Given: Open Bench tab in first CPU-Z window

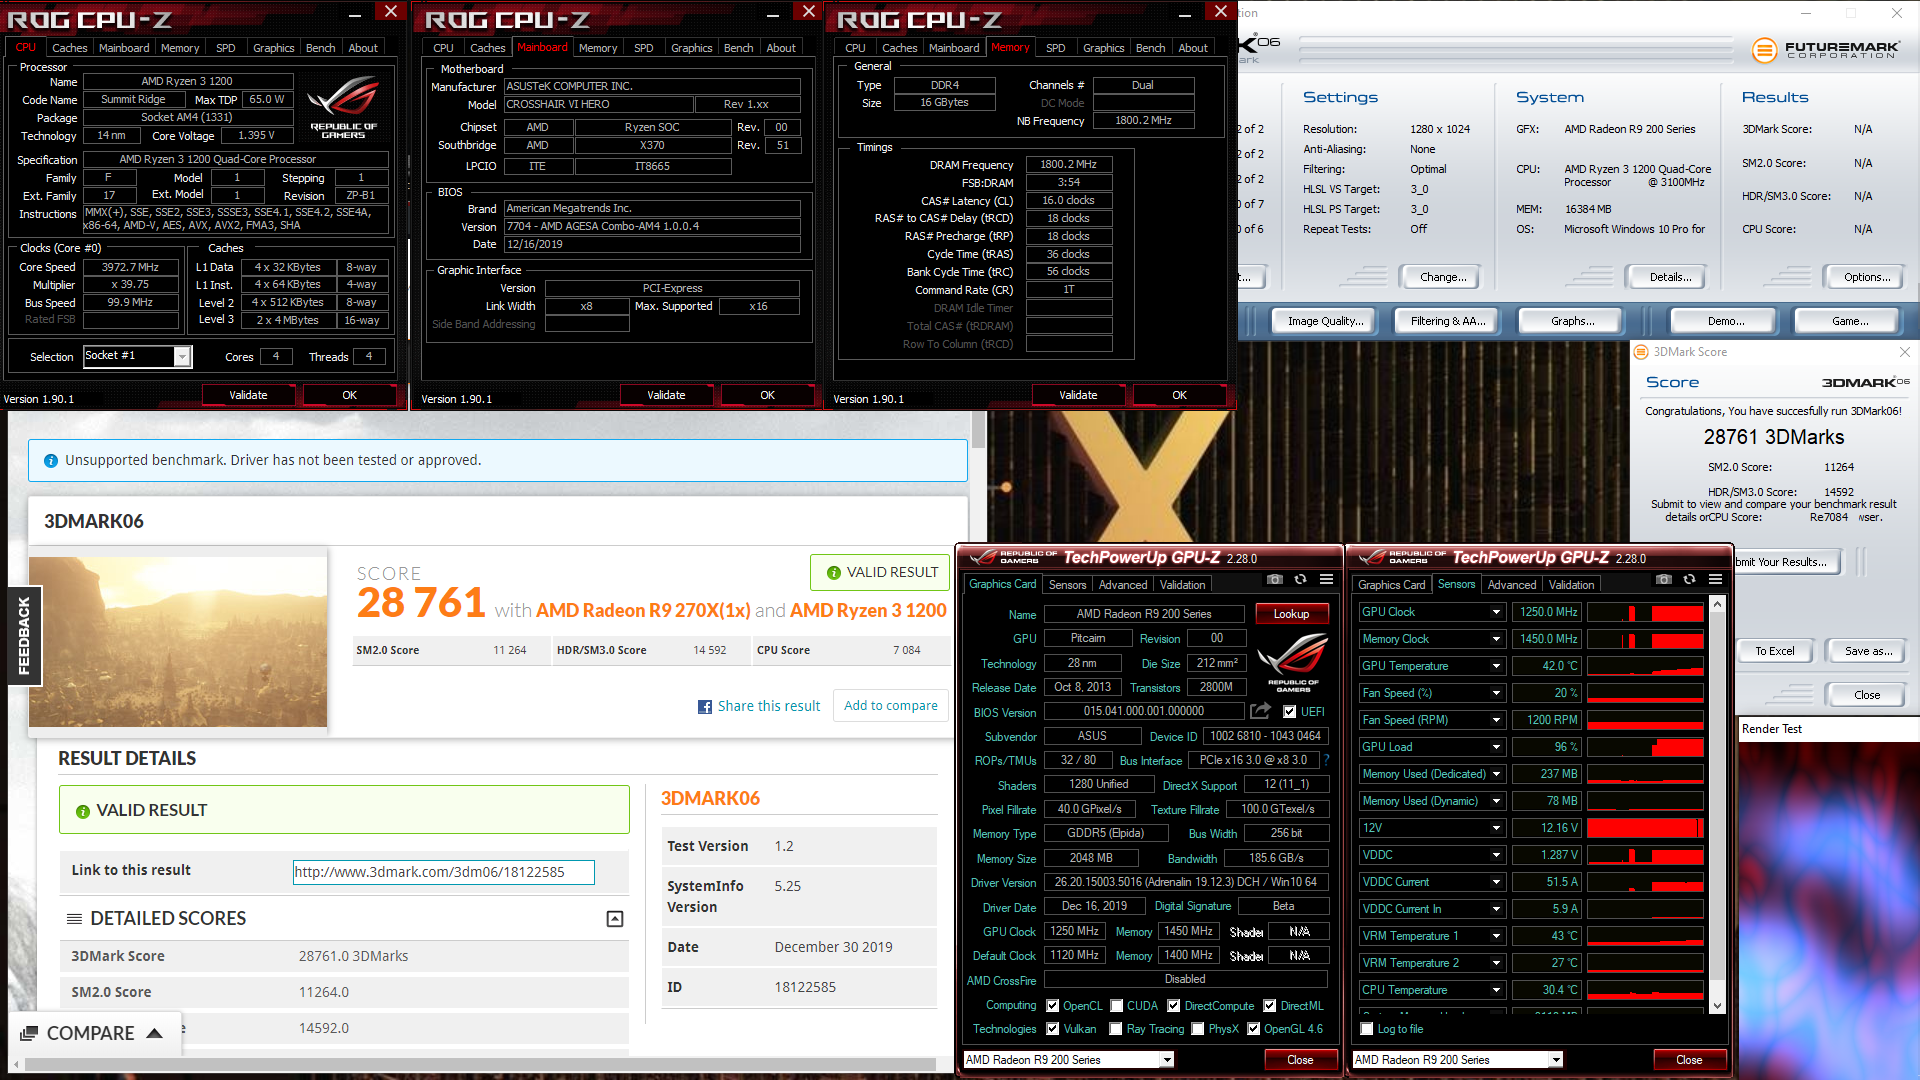Looking at the screenshot, I should tap(320, 48).
